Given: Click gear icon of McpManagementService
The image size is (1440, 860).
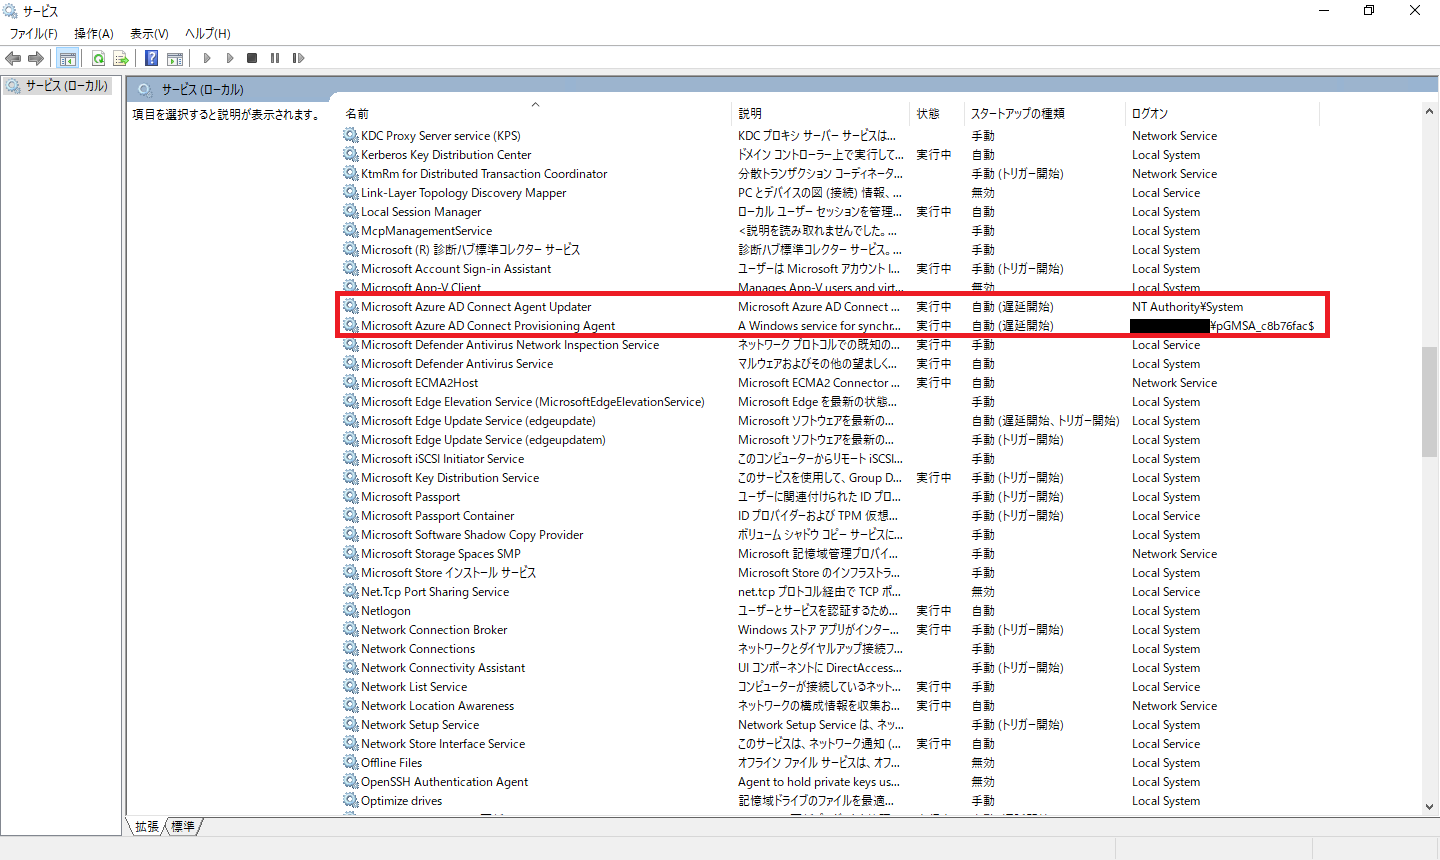Looking at the screenshot, I should coord(350,230).
